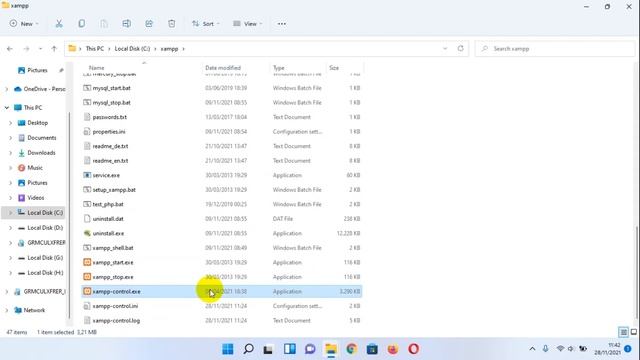Click the uninstall.exe file icon
The width and height of the screenshot is (640, 360).
tap(87, 233)
